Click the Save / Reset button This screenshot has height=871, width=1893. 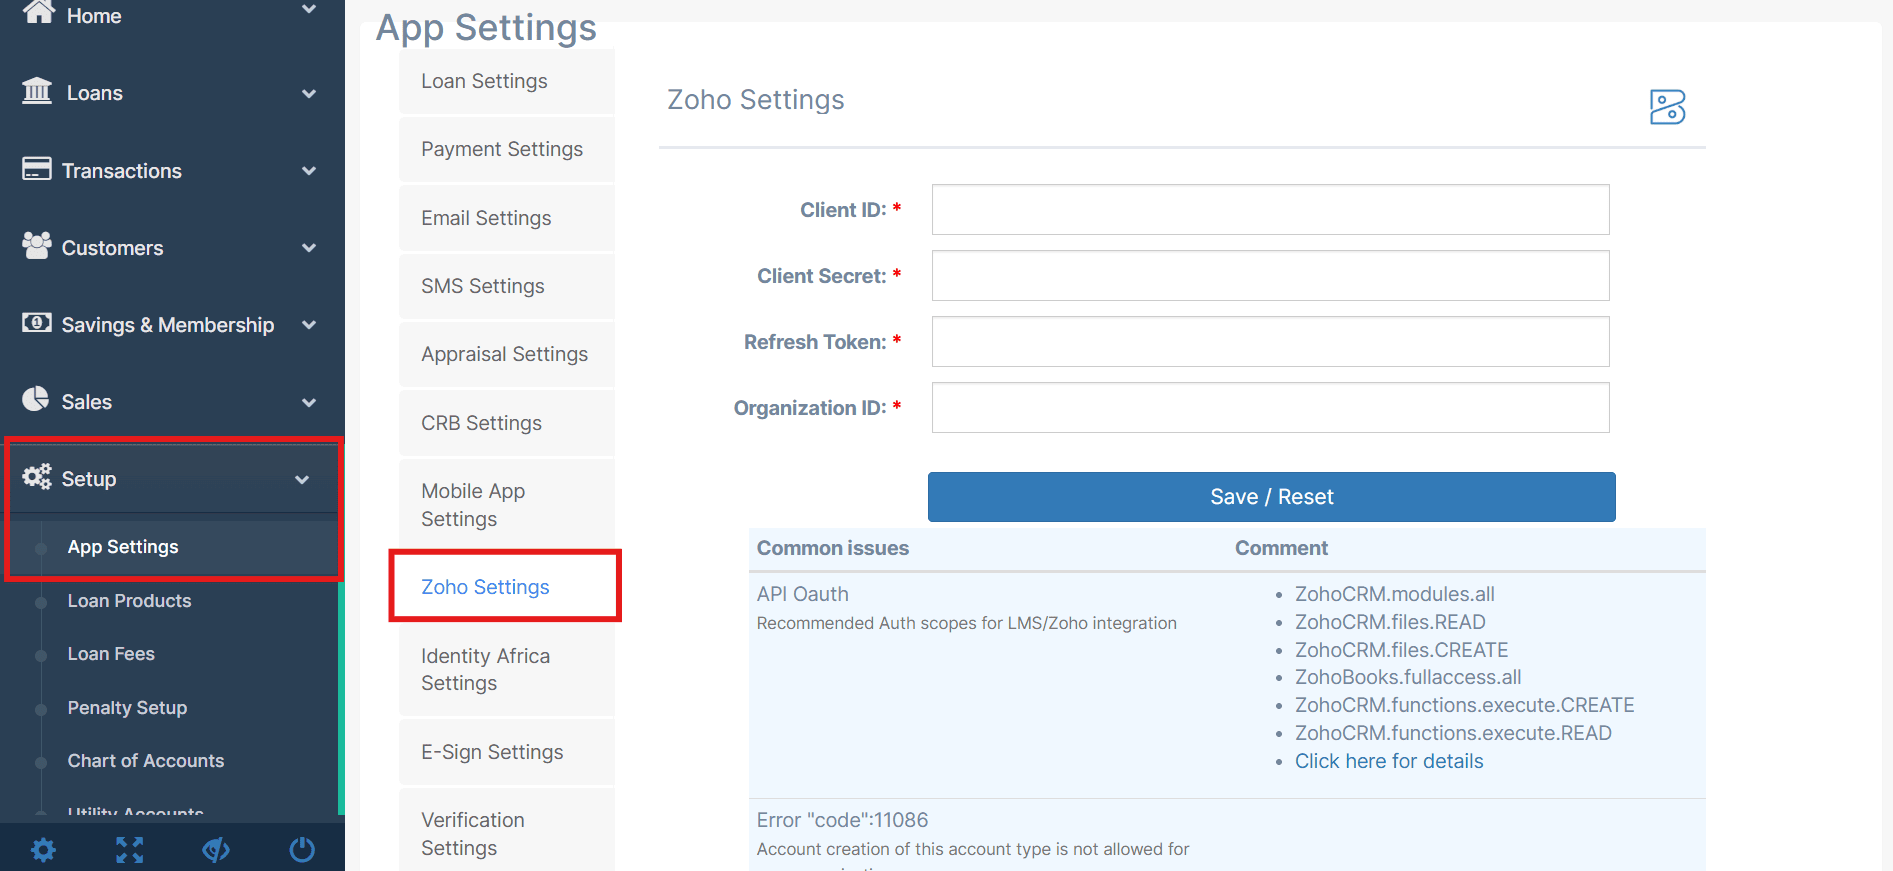click(1271, 497)
